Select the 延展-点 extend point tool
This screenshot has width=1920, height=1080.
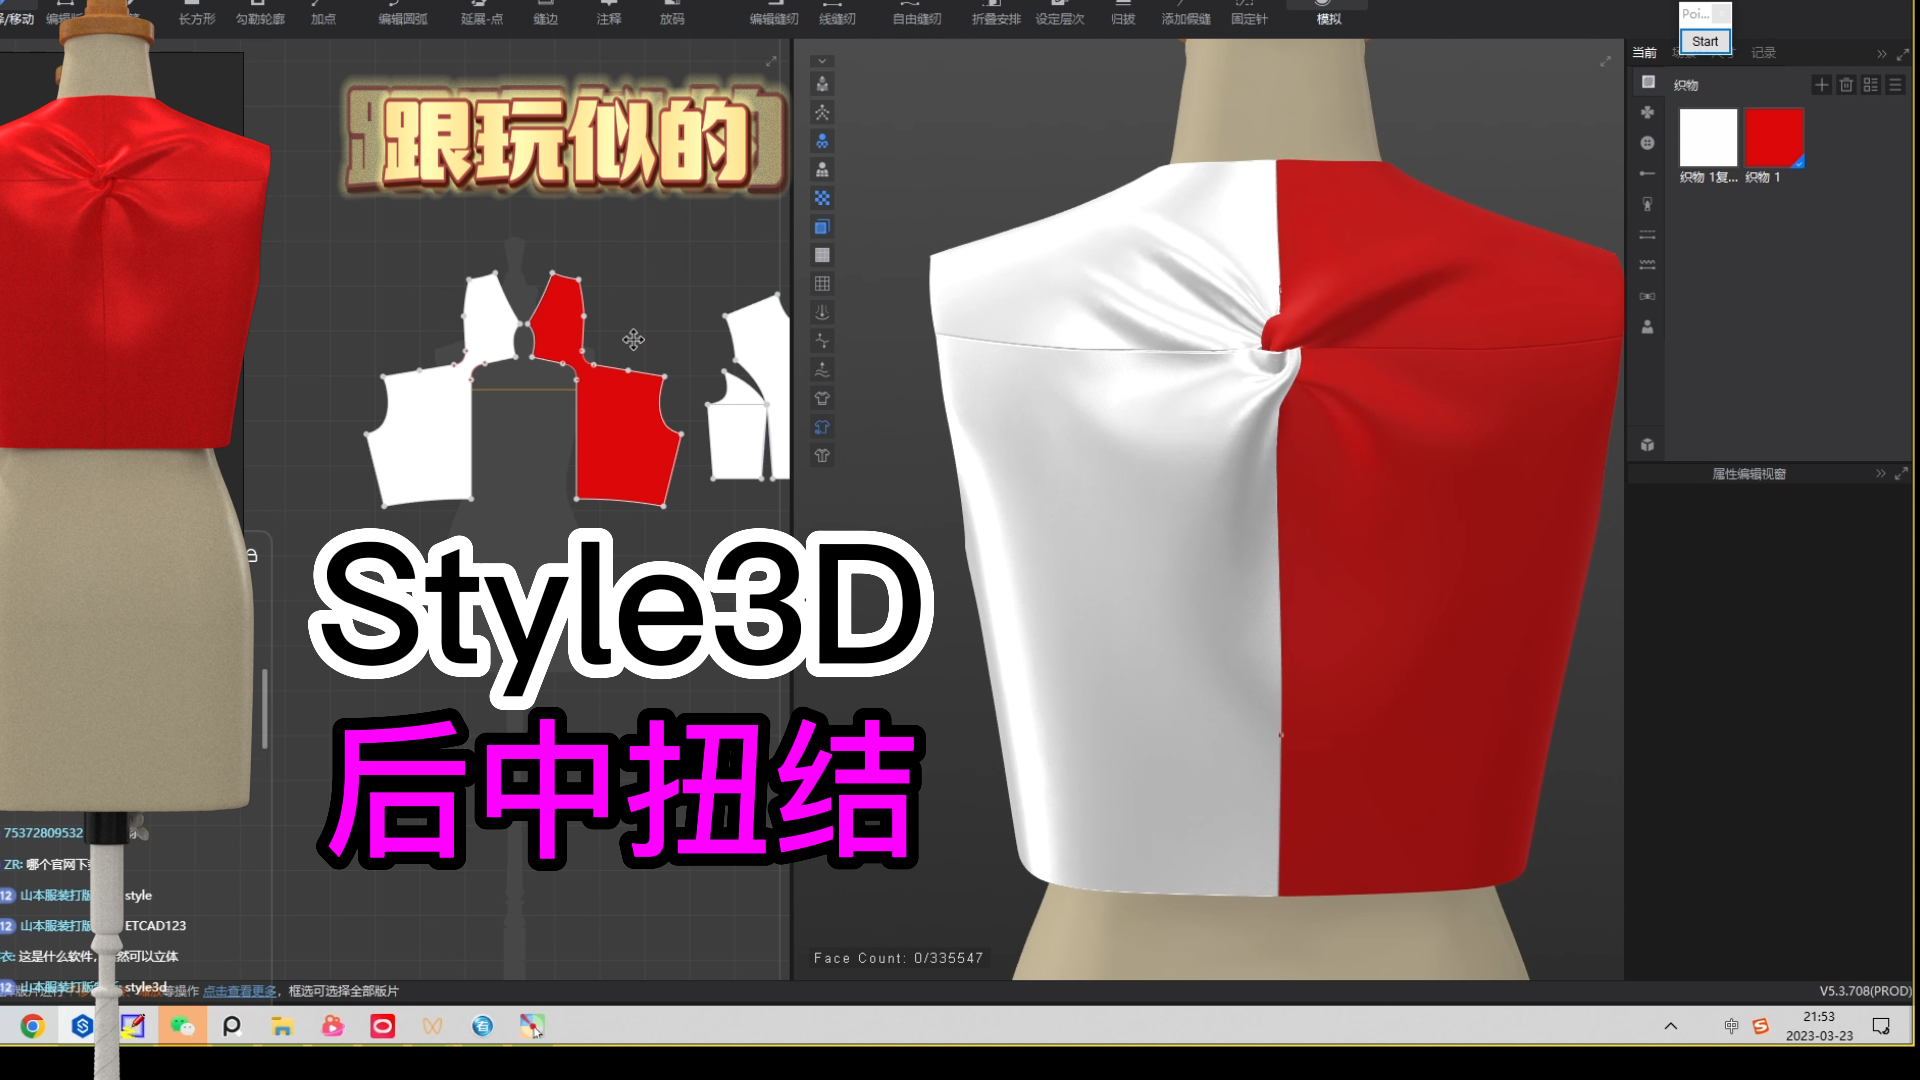tap(481, 14)
